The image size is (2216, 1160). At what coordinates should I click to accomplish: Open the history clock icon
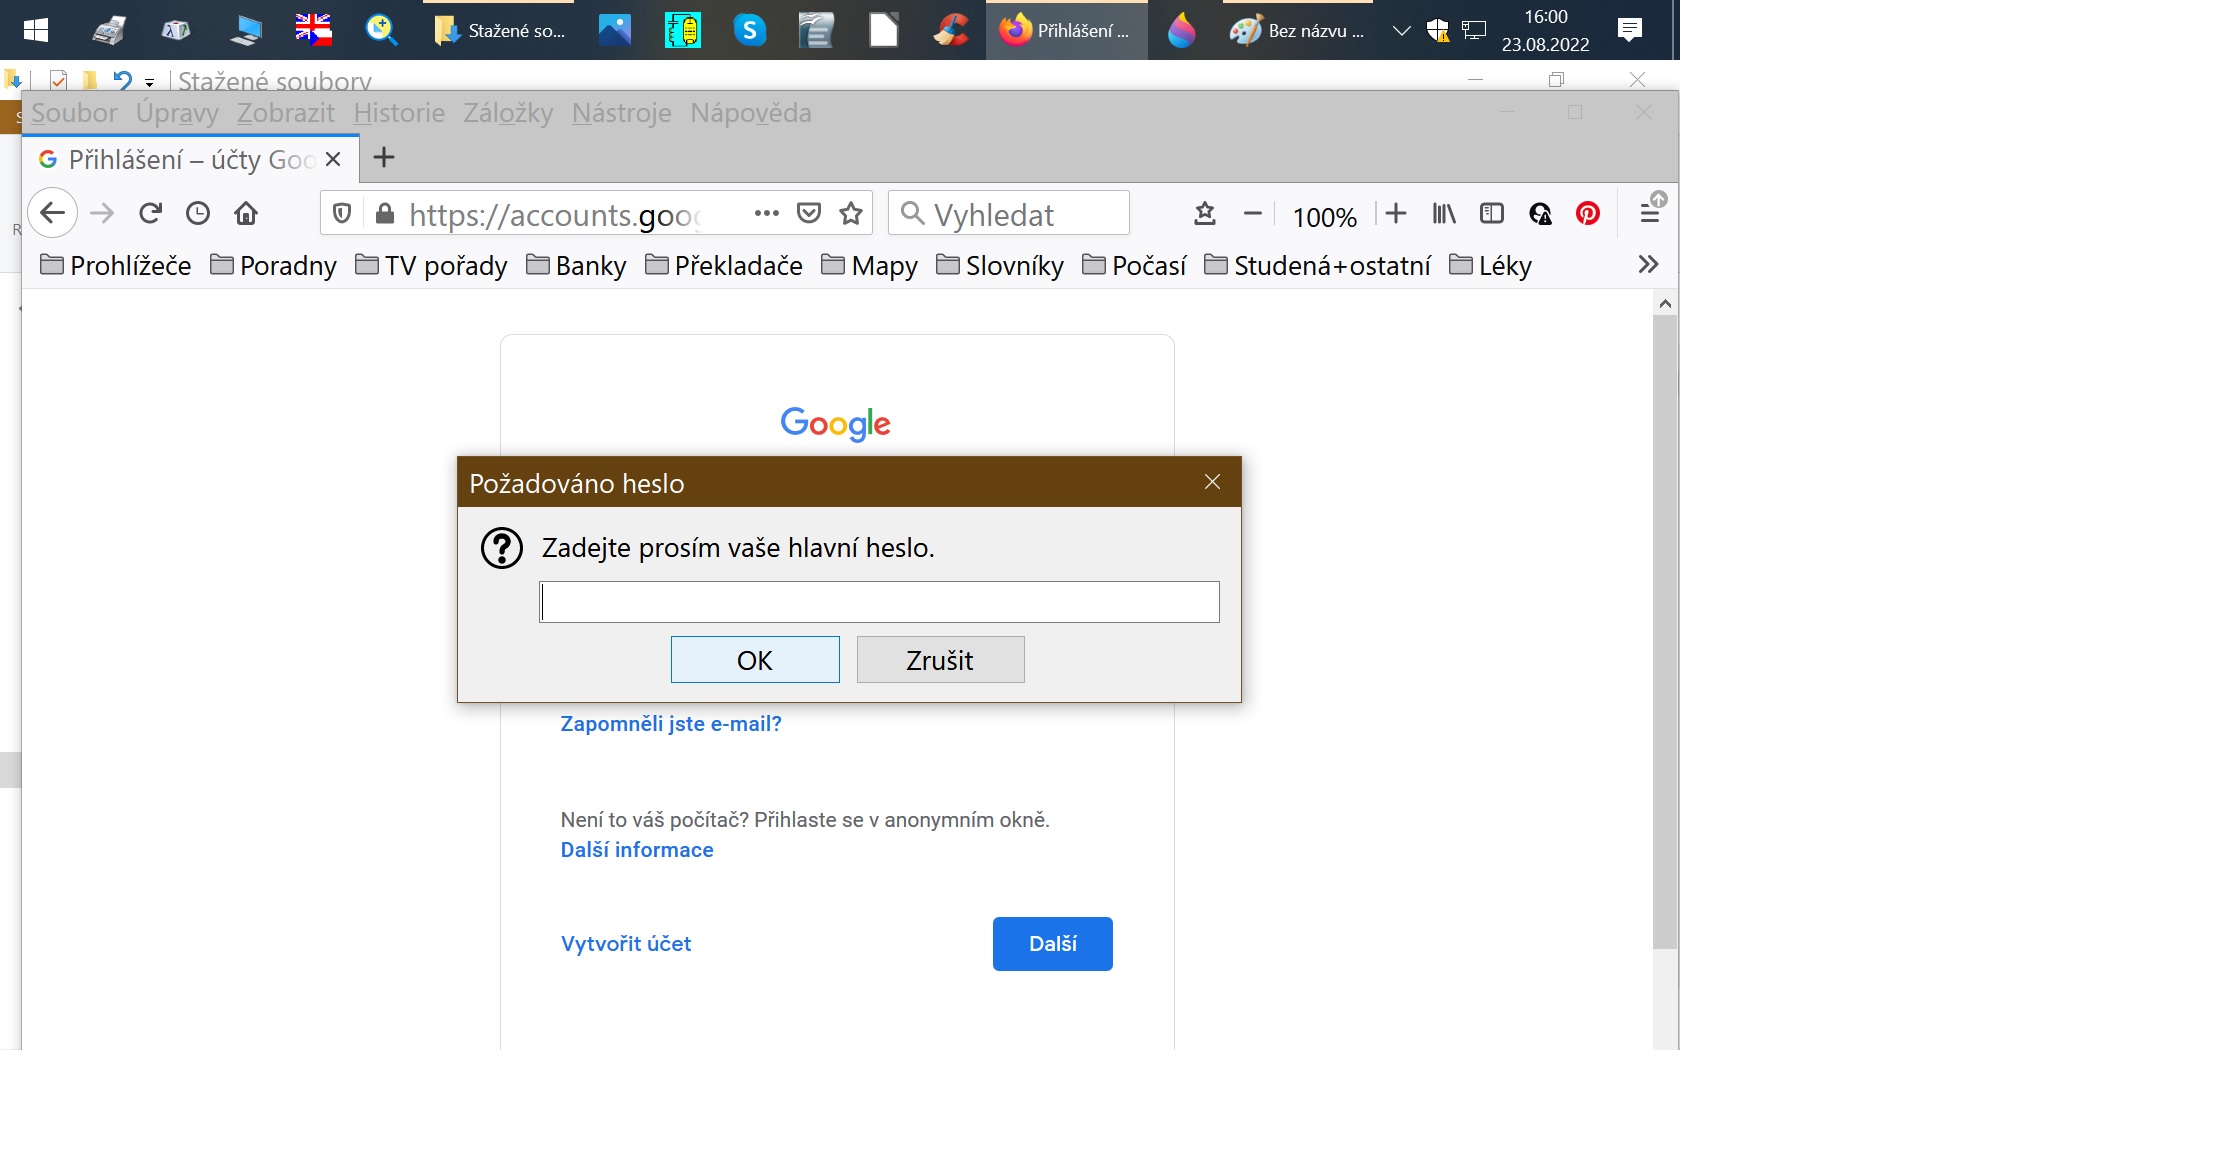point(198,213)
